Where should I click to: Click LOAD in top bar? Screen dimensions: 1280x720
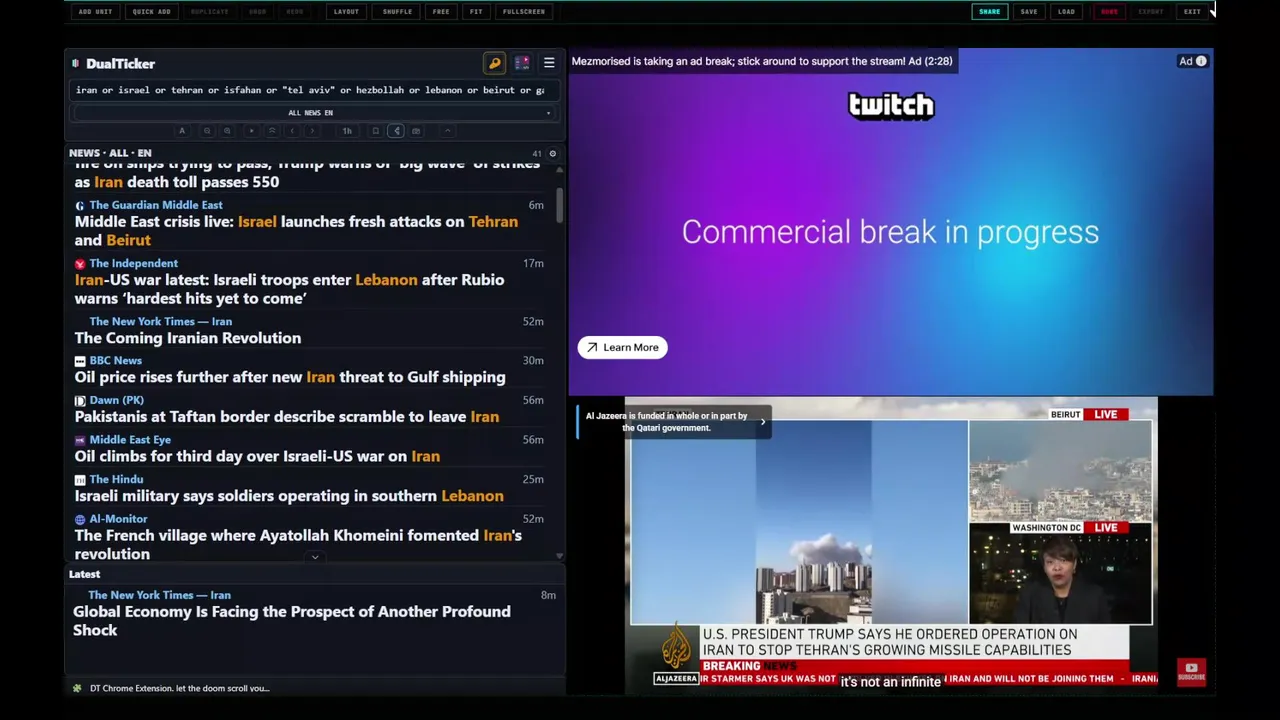click(x=1067, y=12)
